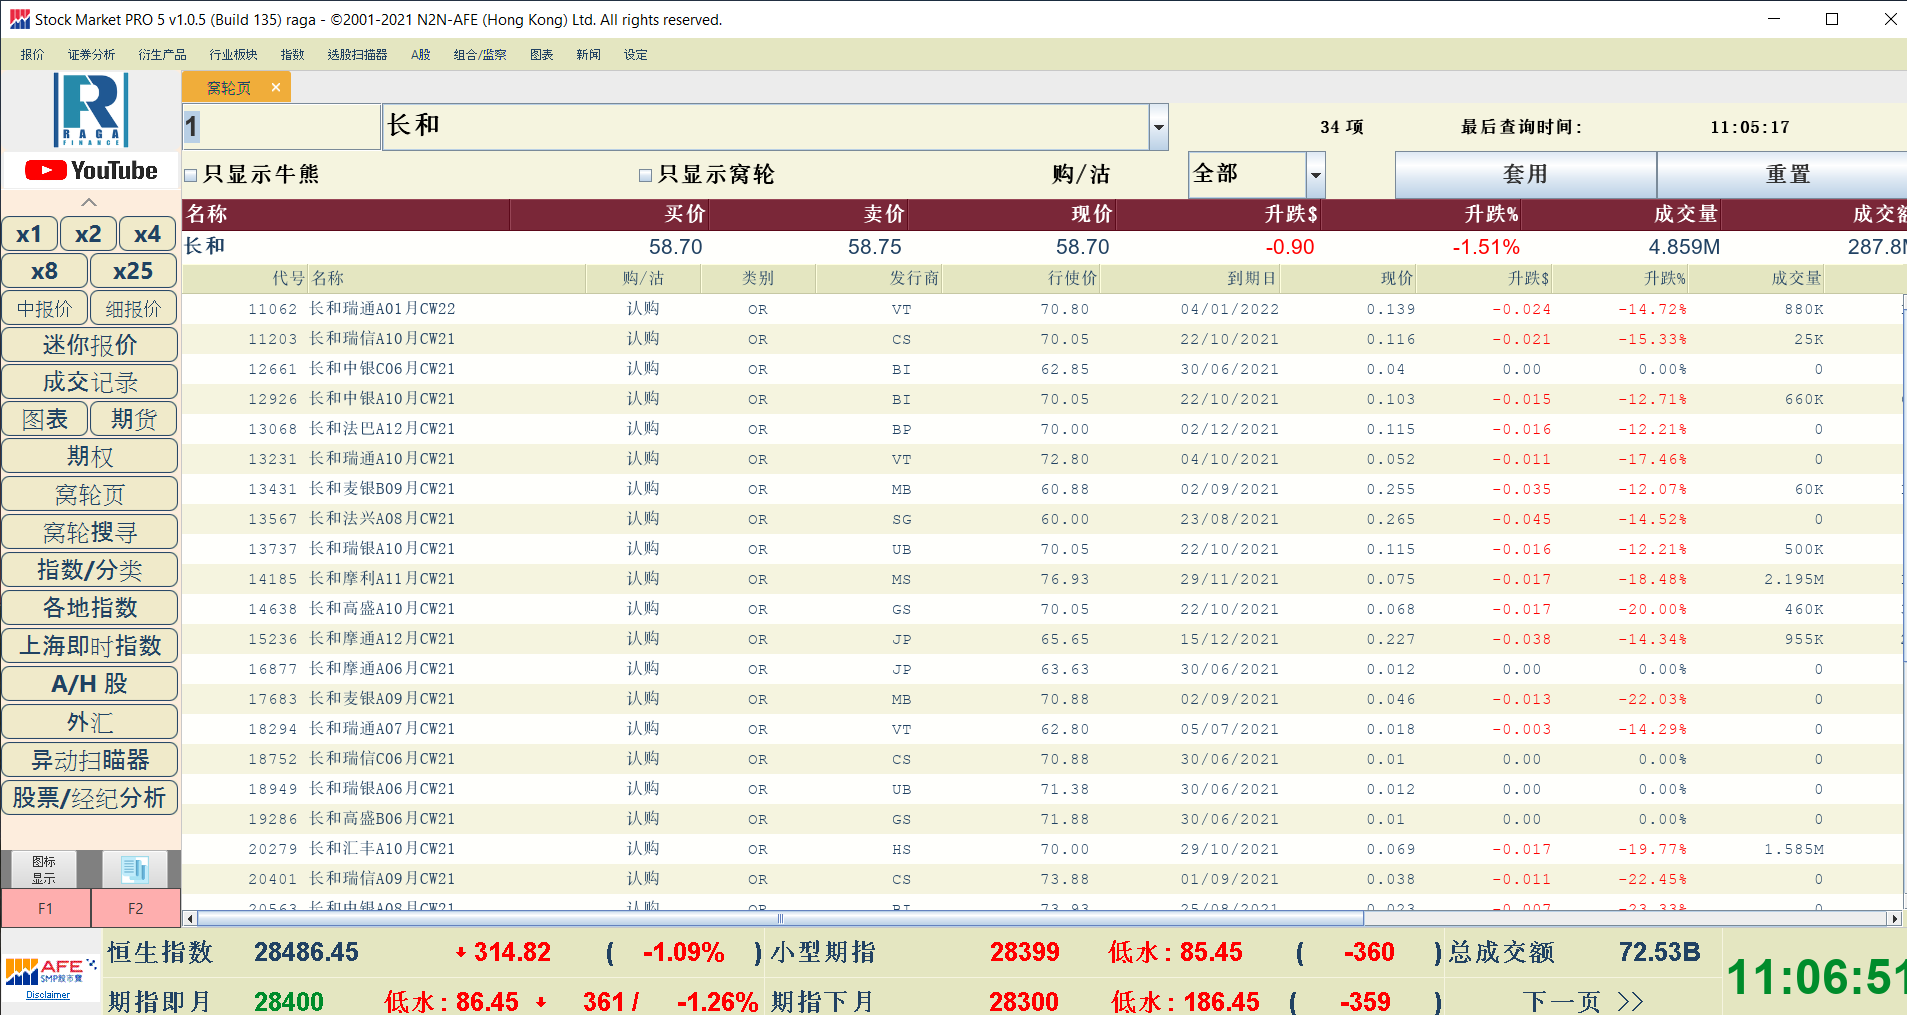1907x1015 pixels.
Task: Collapse sidebar using the up chevron
Action: pyautogui.click(x=89, y=202)
